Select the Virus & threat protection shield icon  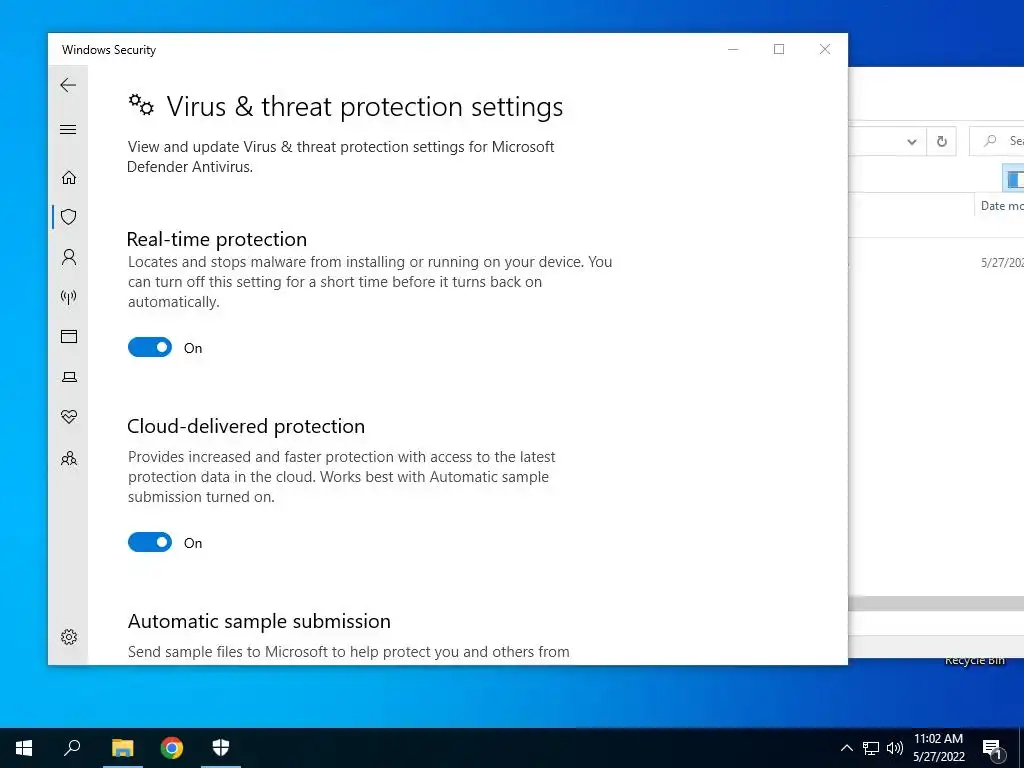click(x=69, y=217)
